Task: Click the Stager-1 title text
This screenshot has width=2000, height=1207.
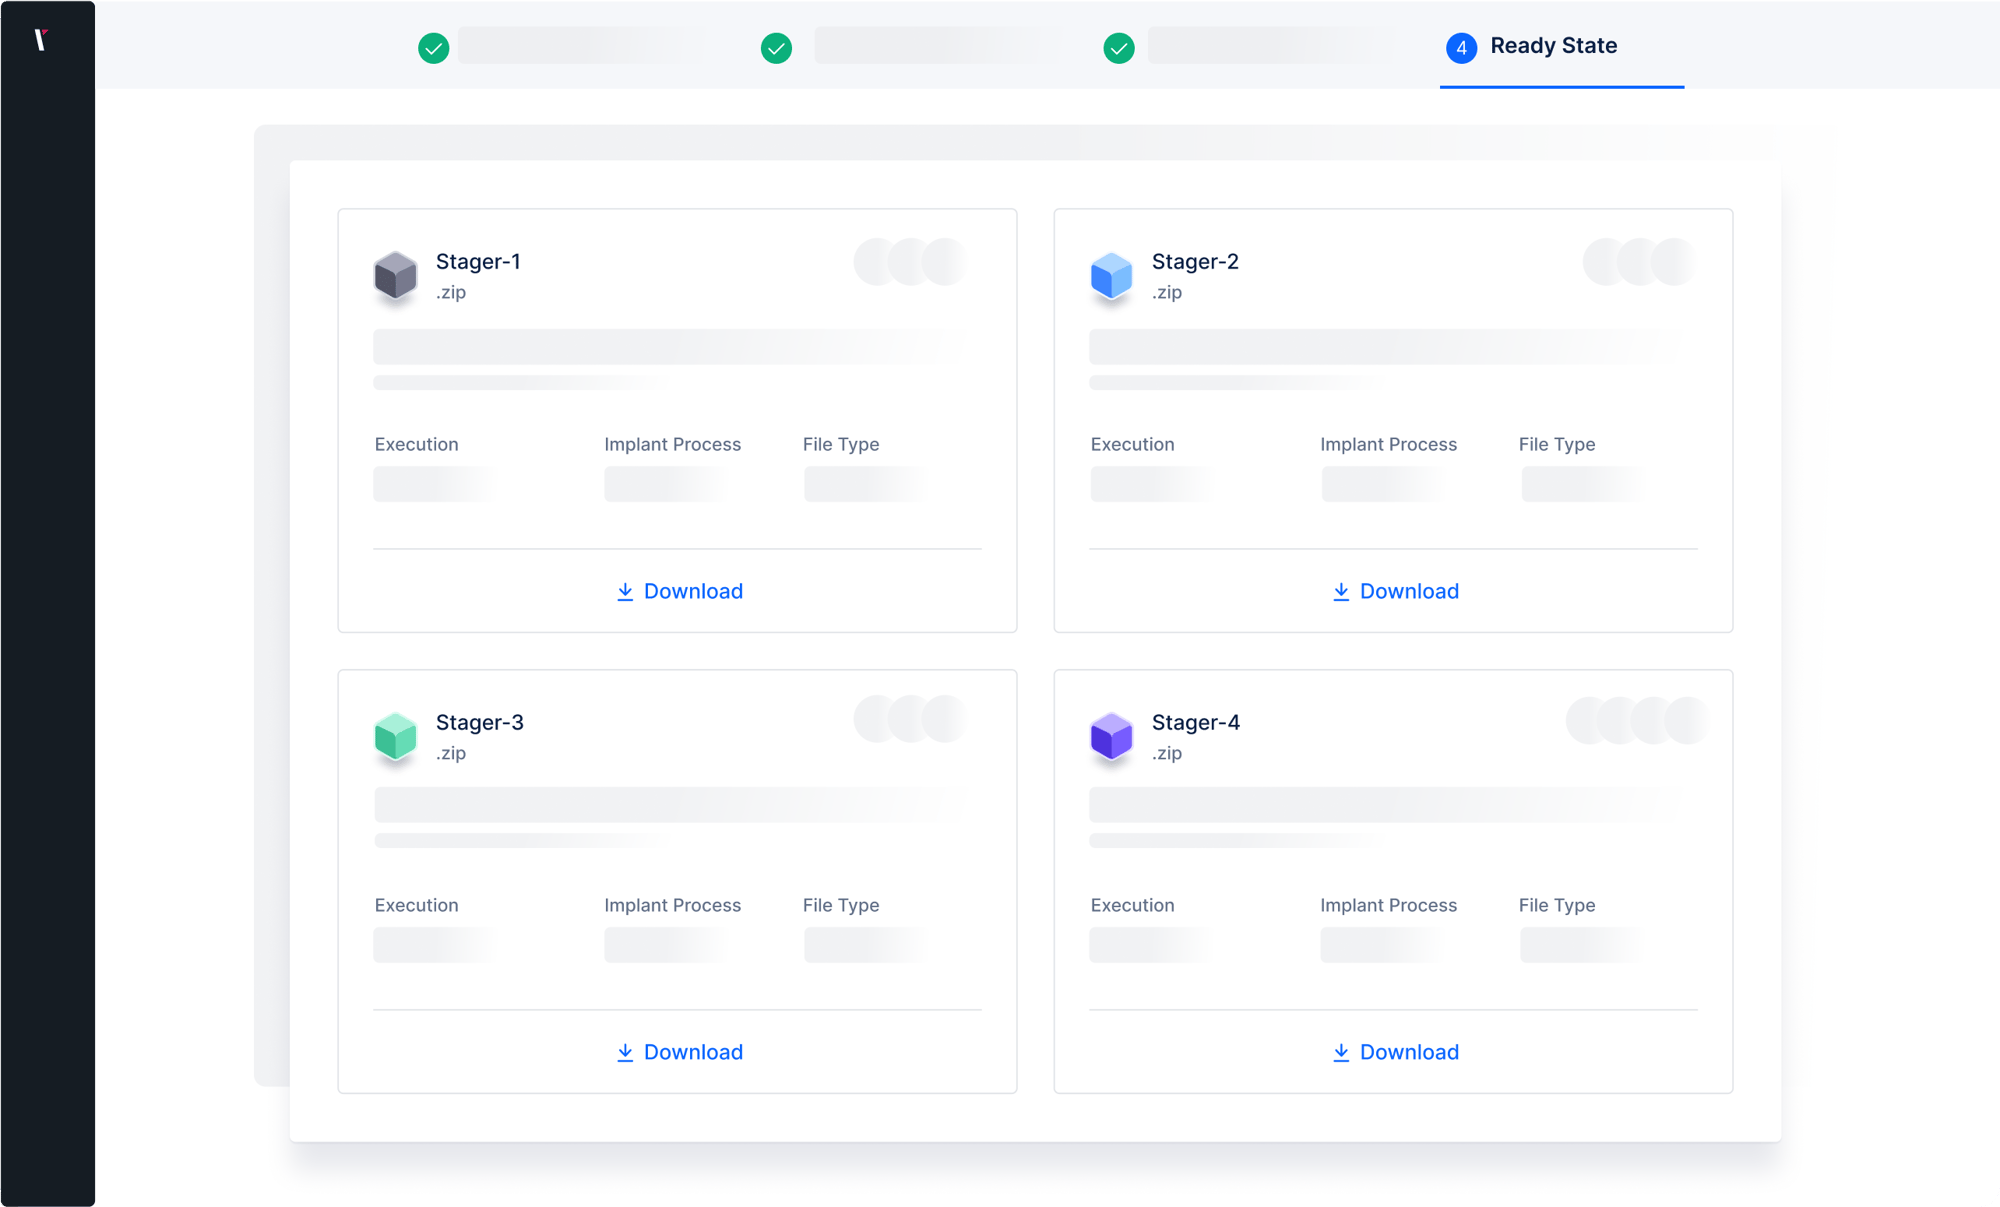Action: click(x=478, y=262)
